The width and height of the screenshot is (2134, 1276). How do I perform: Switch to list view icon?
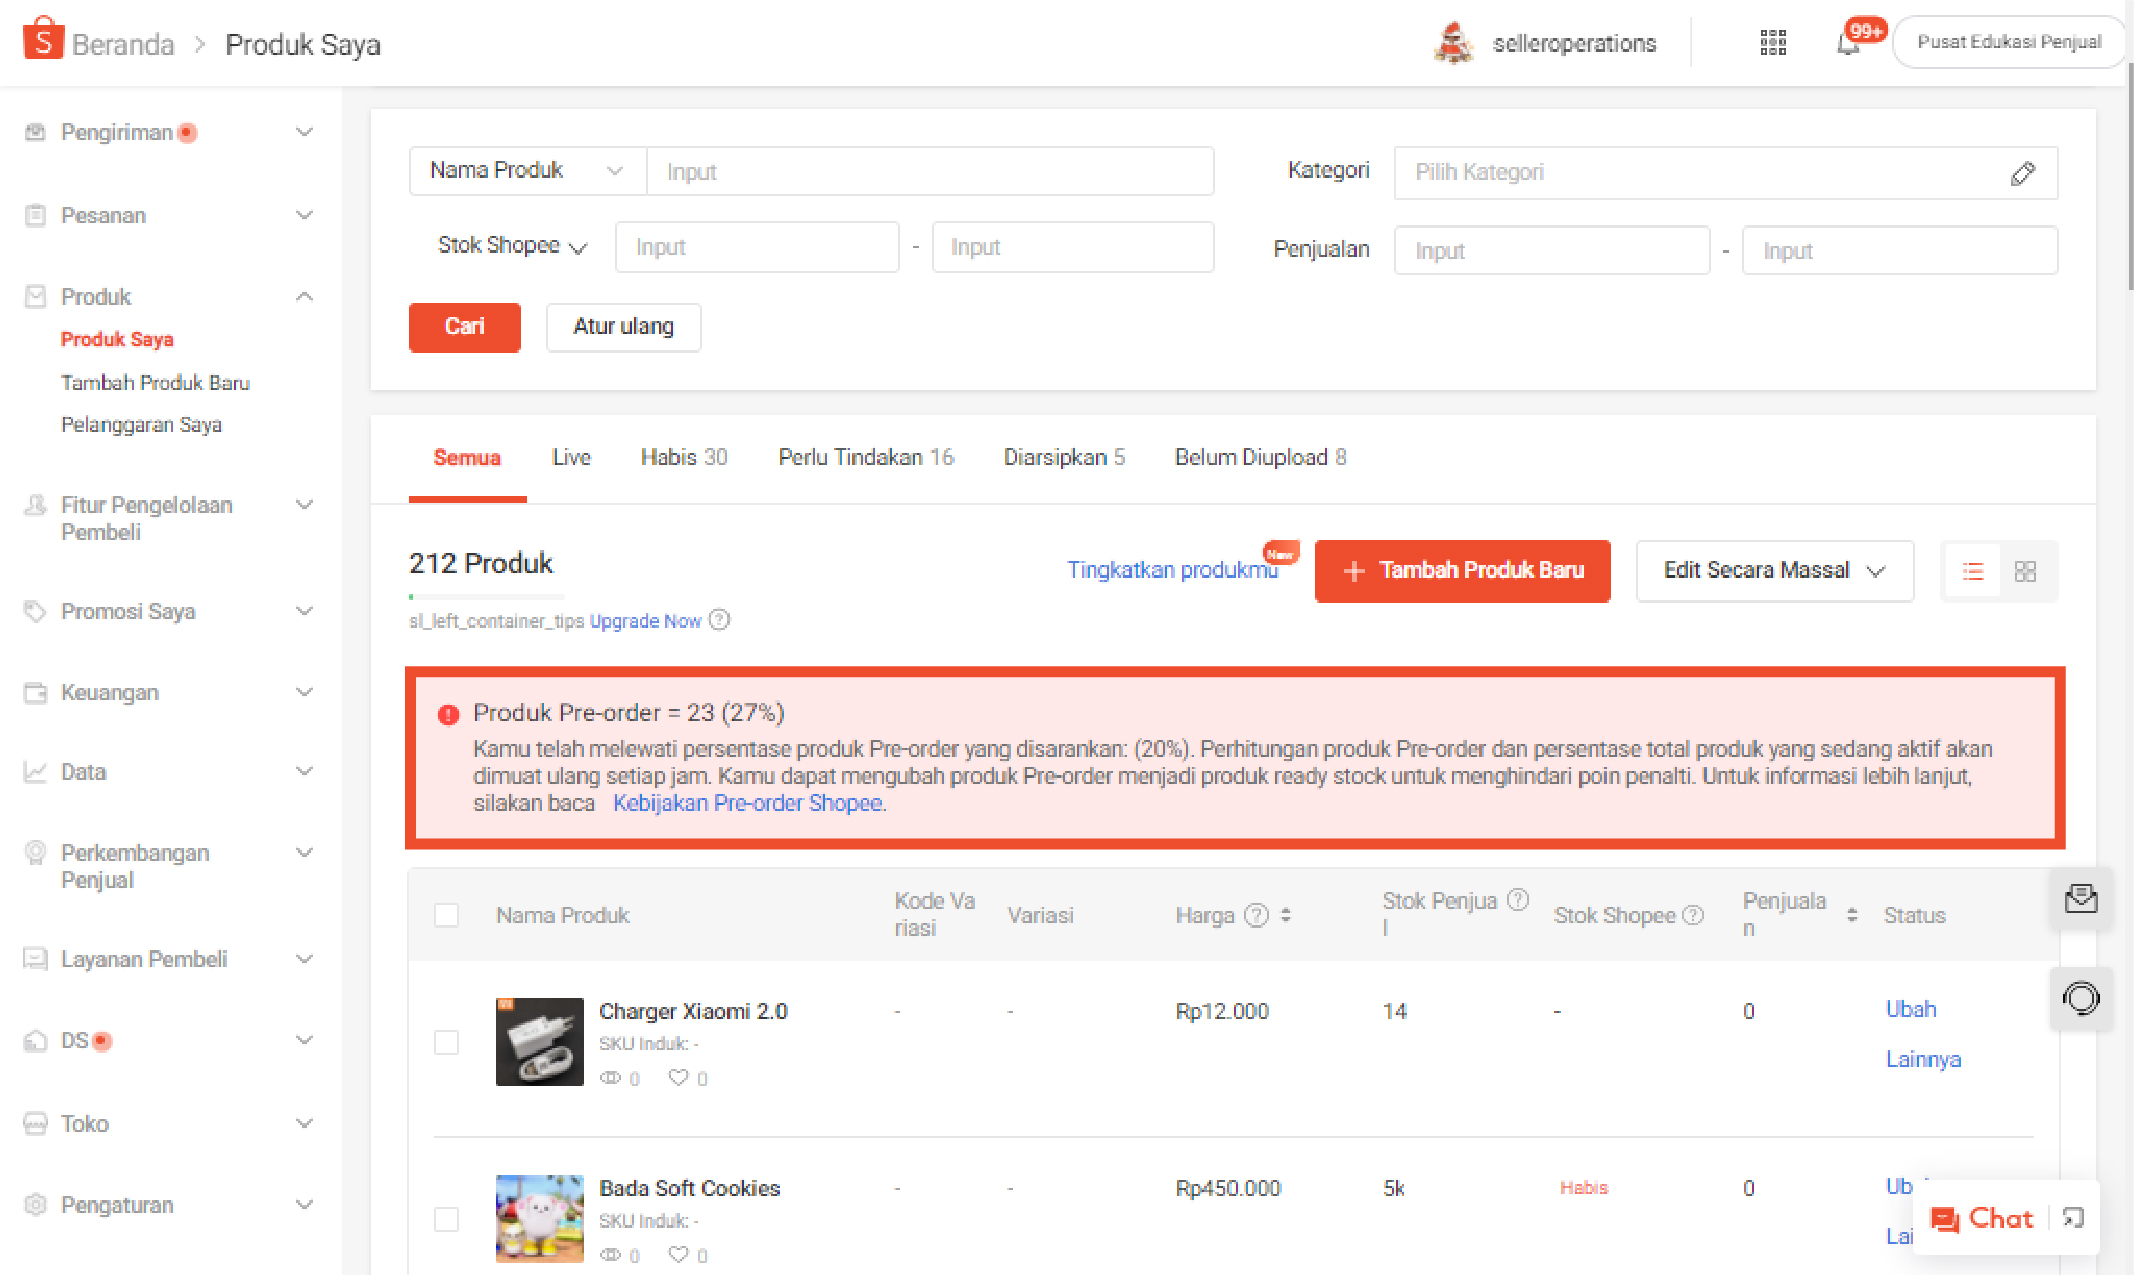1972,572
